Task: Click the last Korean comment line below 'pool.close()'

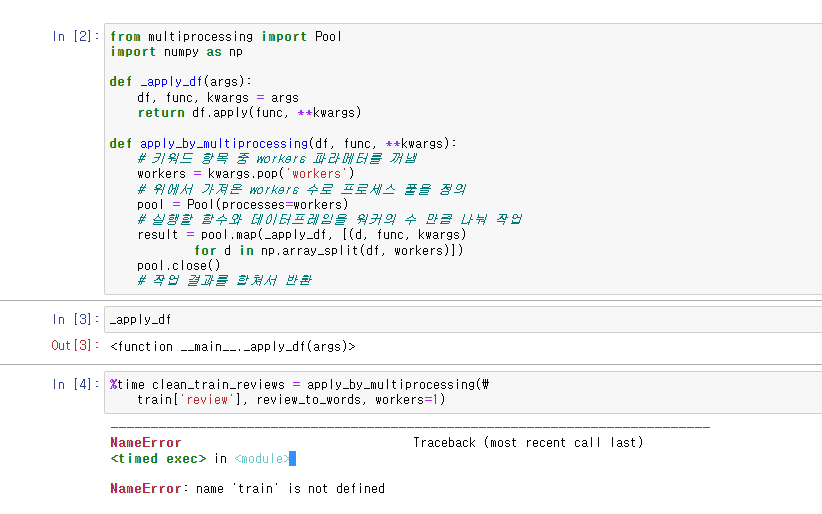Action: point(224,281)
